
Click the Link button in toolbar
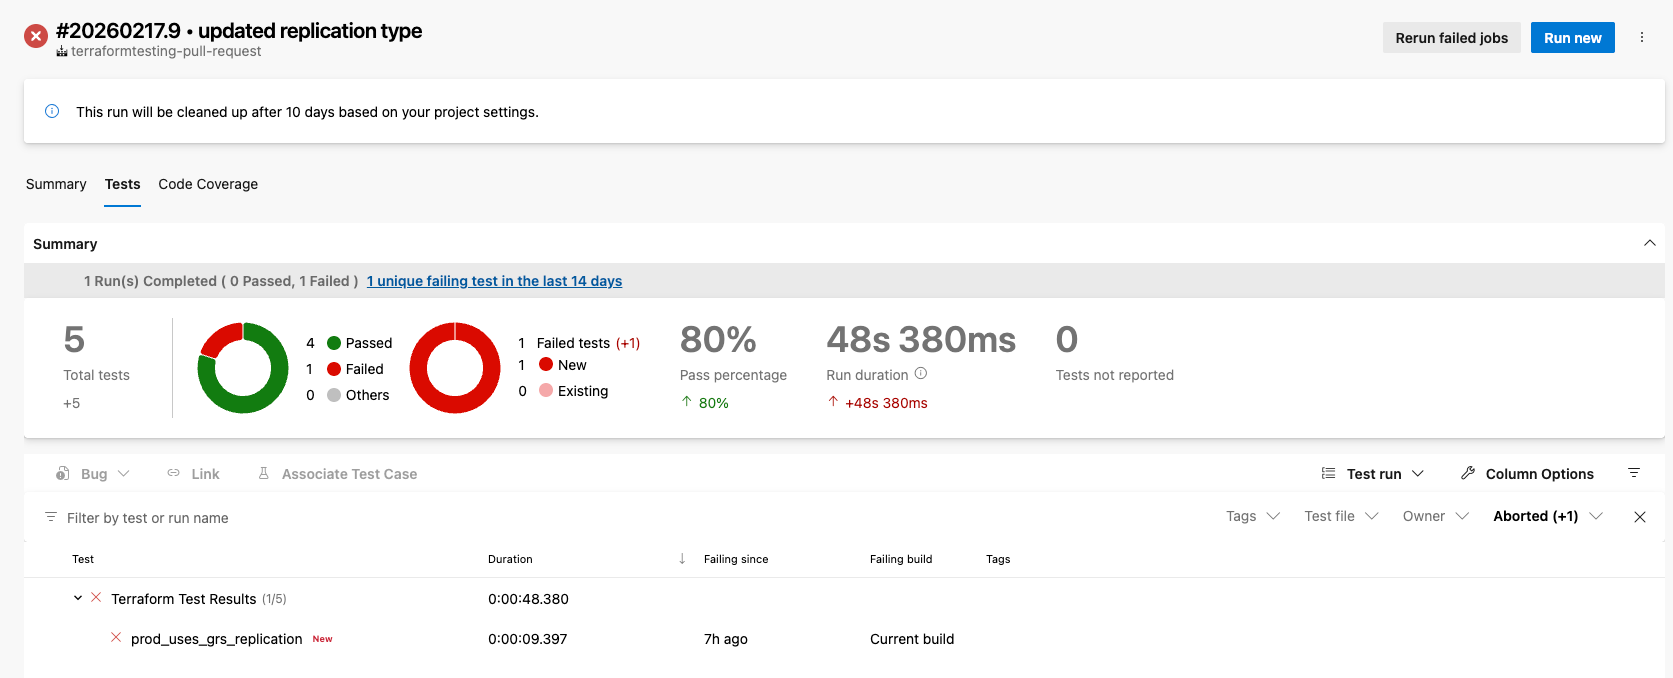pyautogui.click(x=194, y=474)
